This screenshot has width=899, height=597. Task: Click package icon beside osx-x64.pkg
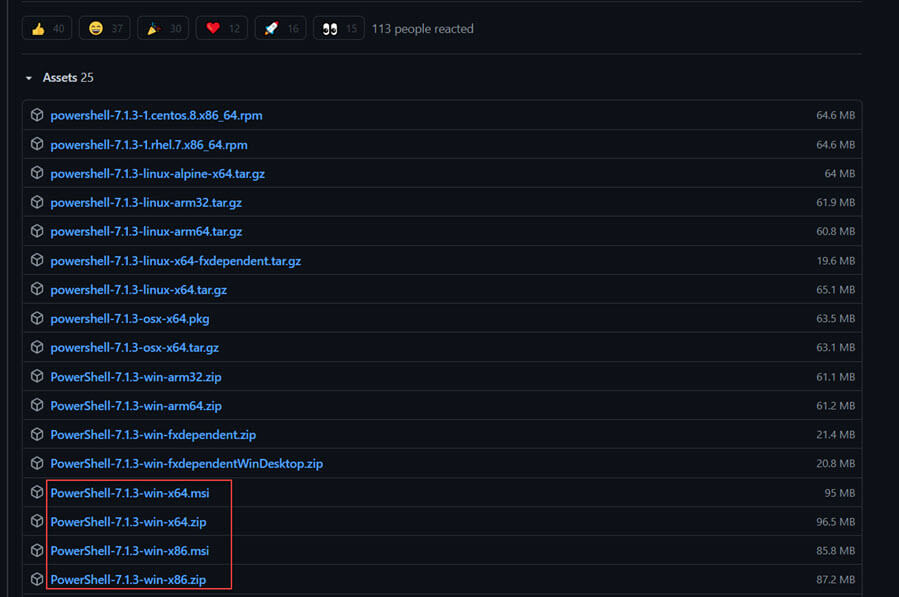[x=37, y=318]
